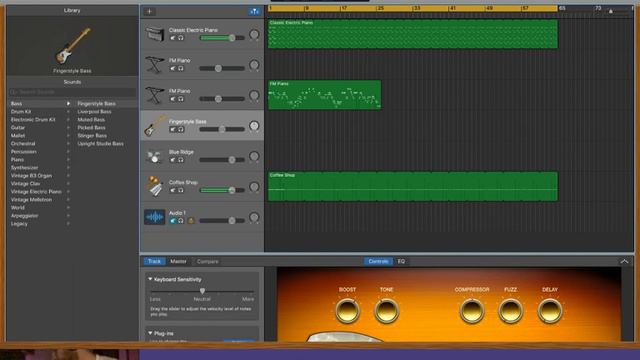This screenshot has width=640, height=360.
Task: Solo the second FM Piano track
Action: tap(180, 99)
